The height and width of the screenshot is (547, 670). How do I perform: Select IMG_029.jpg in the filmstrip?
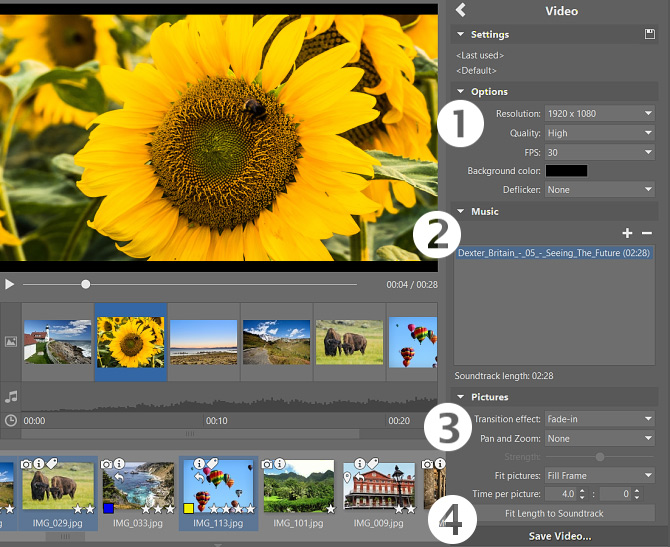point(58,494)
